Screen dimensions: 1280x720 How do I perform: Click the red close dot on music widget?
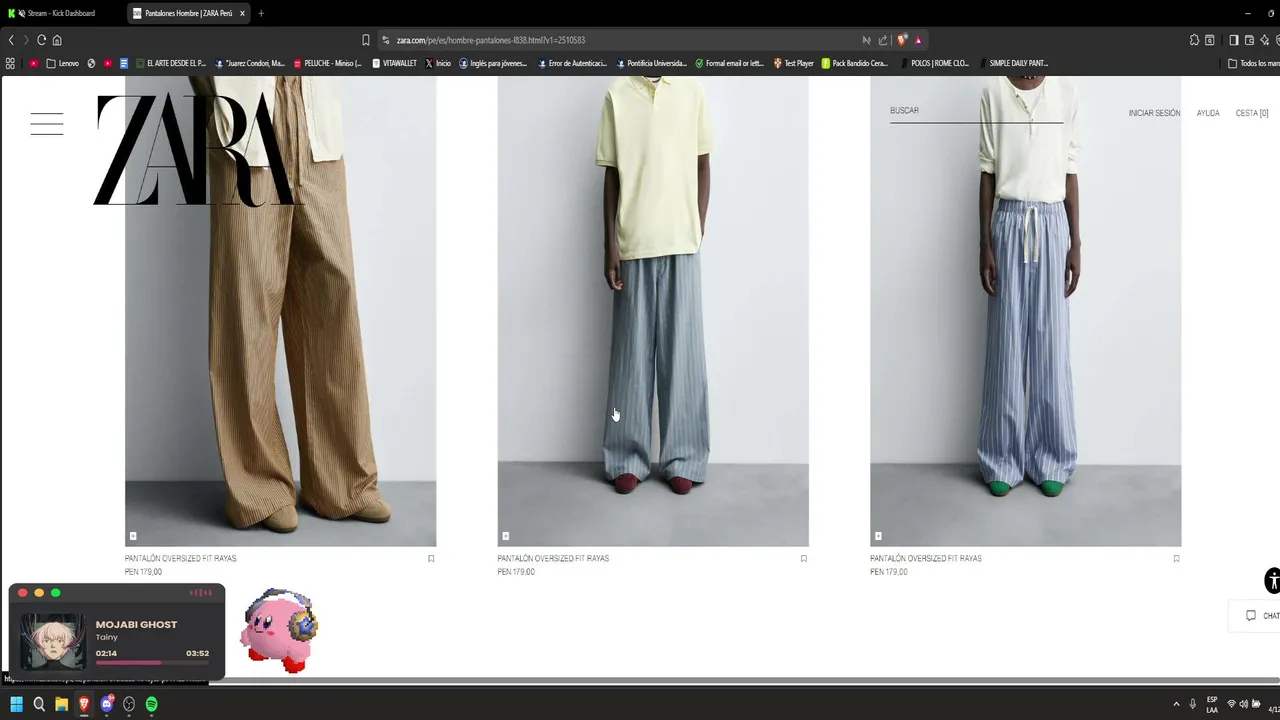pyautogui.click(x=23, y=593)
